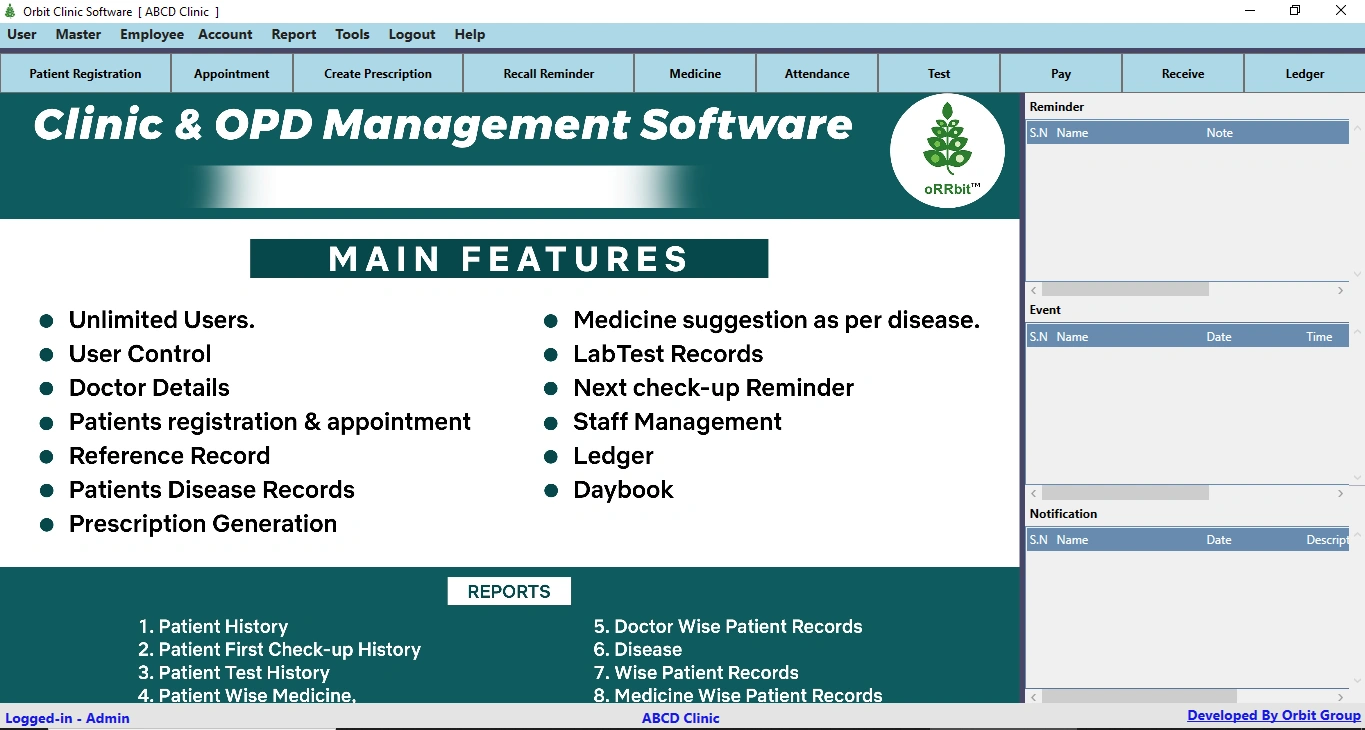Click the oRRbit leaf logo
Viewport: 1365px width, 730px height.
coord(947,151)
